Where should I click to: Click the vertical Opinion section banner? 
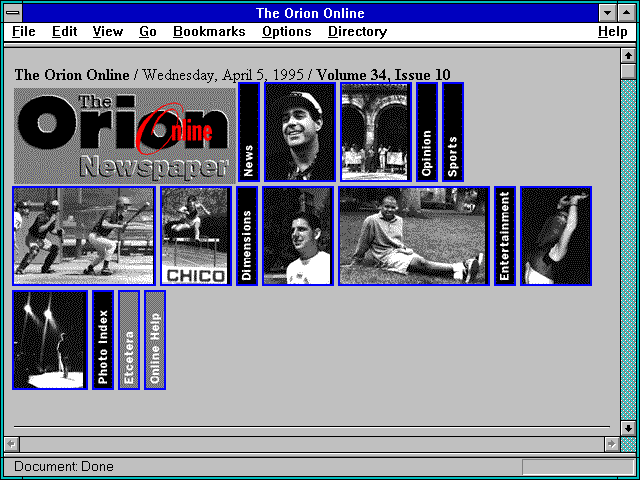pyautogui.click(x=427, y=132)
